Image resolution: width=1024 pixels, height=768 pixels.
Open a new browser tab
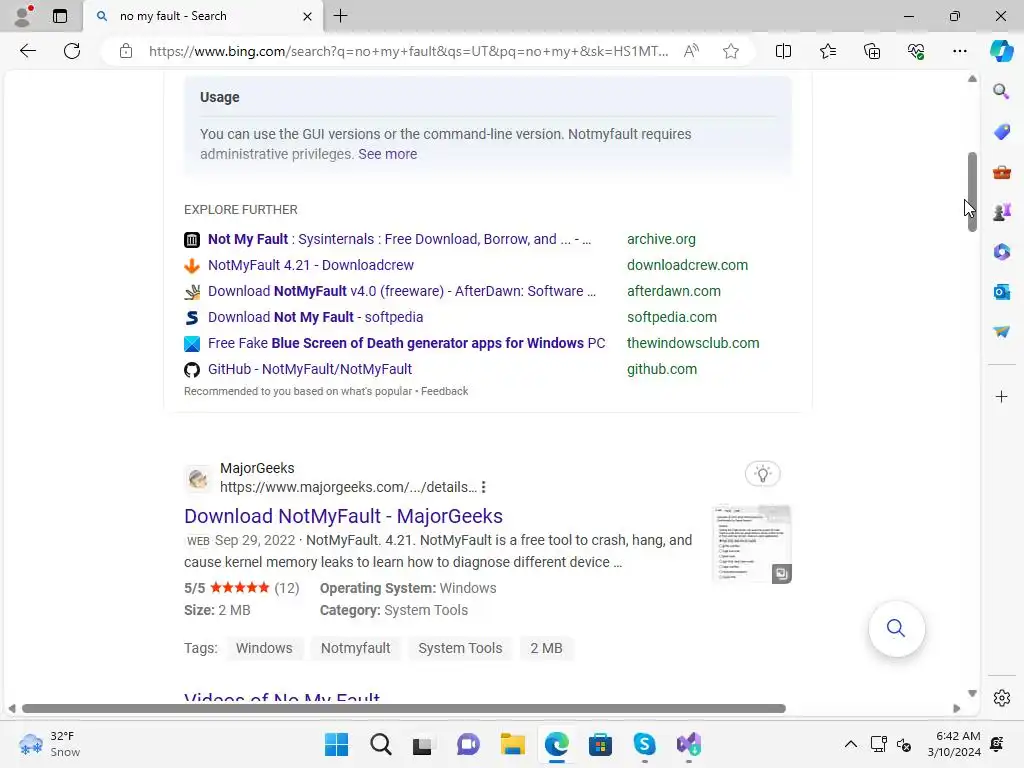340,16
